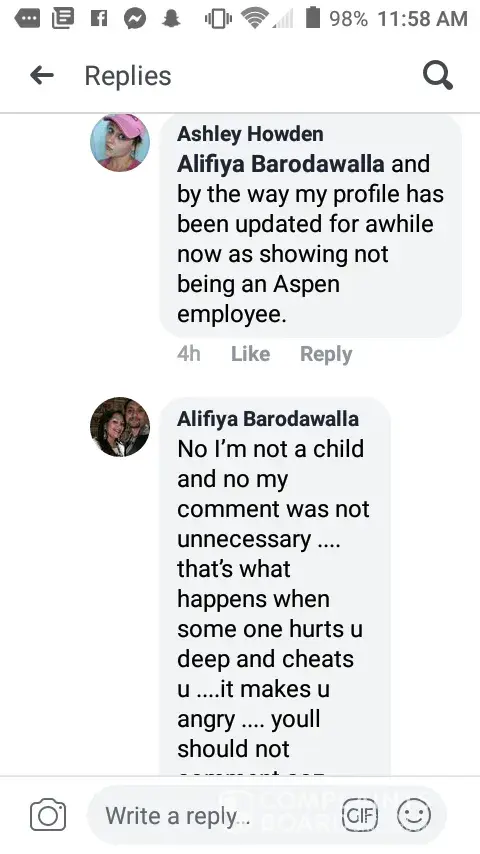The width and height of the screenshot is (480, 854).
Task: Open the GIF picker icon
Action: point(360,815)
